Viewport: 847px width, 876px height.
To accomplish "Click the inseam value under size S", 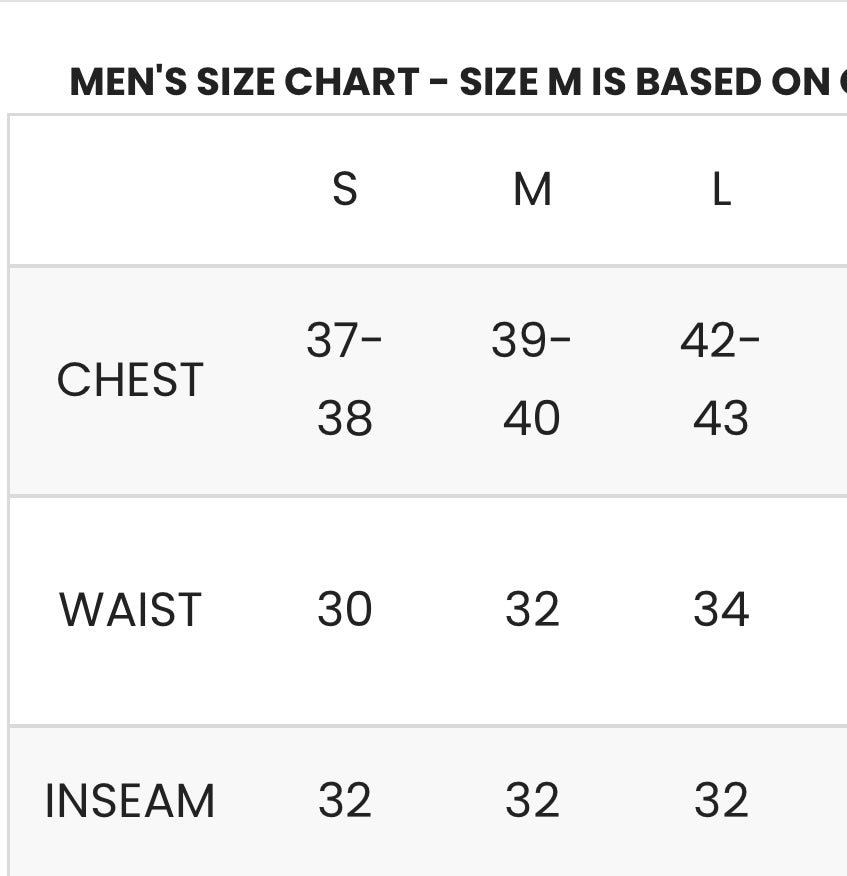I will coord(345,801).
